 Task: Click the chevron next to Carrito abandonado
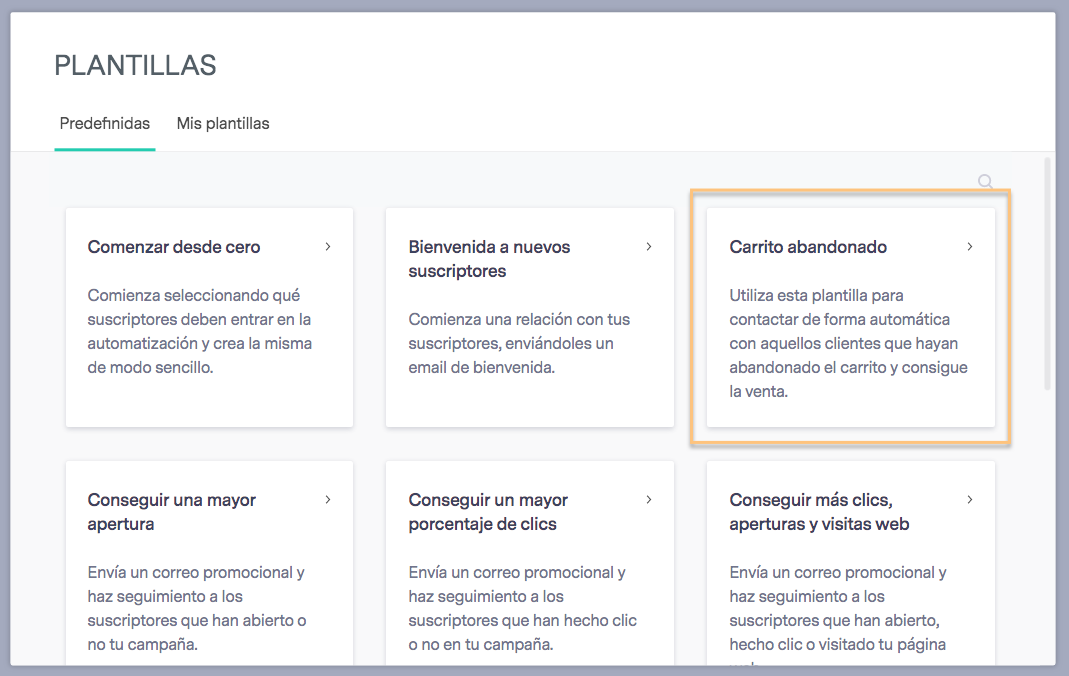click(970, 247)
